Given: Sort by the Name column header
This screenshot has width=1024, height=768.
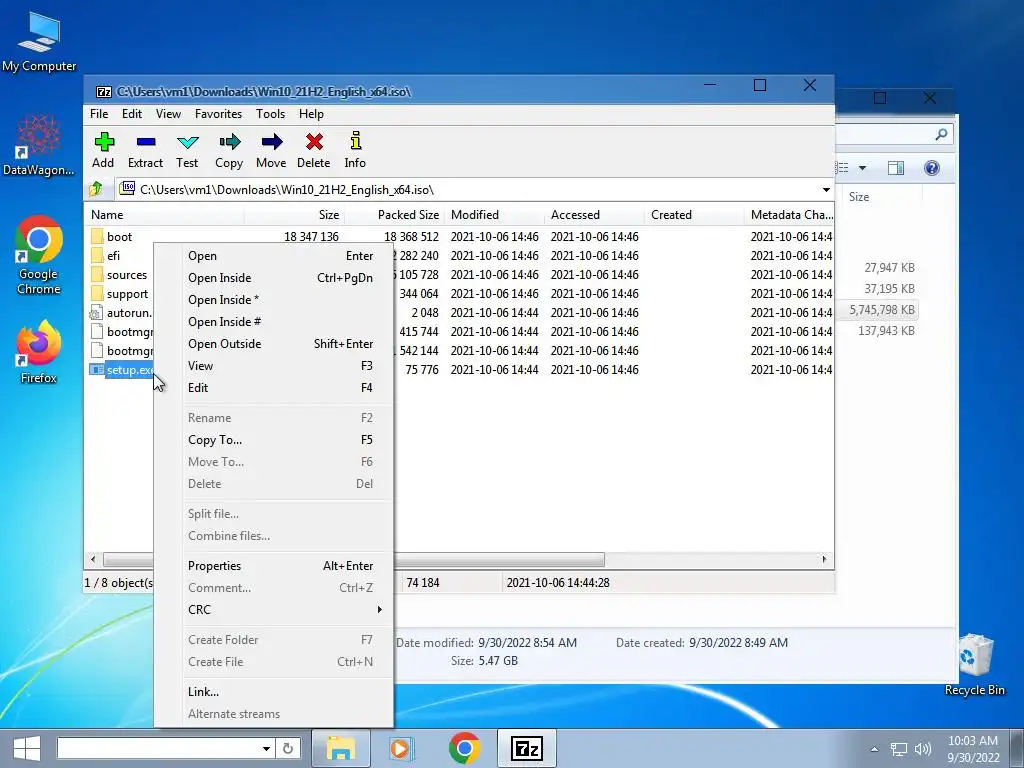Looking at the screenshot, I should click(x=165, y=215).
